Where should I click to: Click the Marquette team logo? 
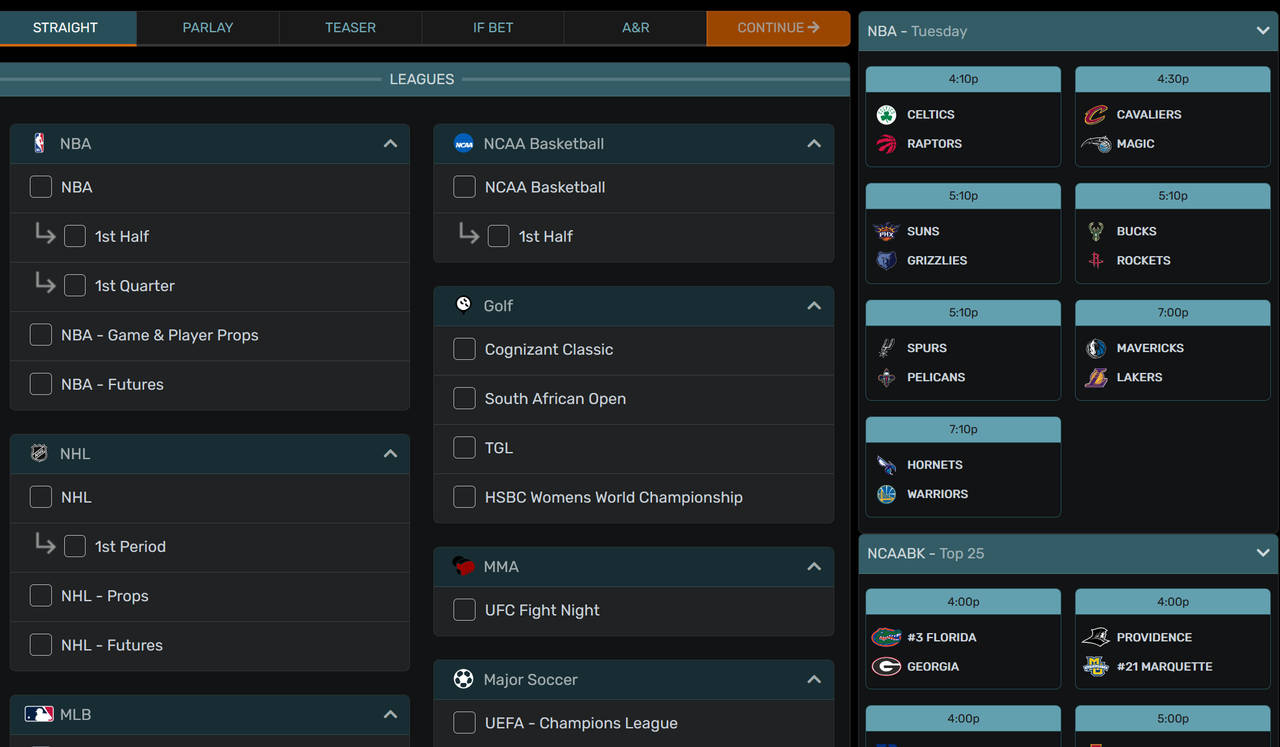click(1096, 666)
